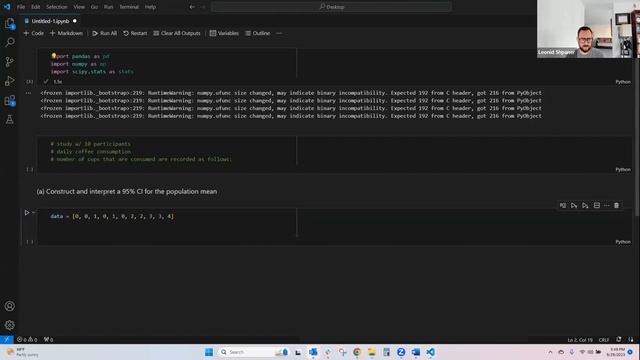The width and height of the screenshot is (640, 360).
Task: Open the Explorer view in activity bar
Action: [9, 23]
